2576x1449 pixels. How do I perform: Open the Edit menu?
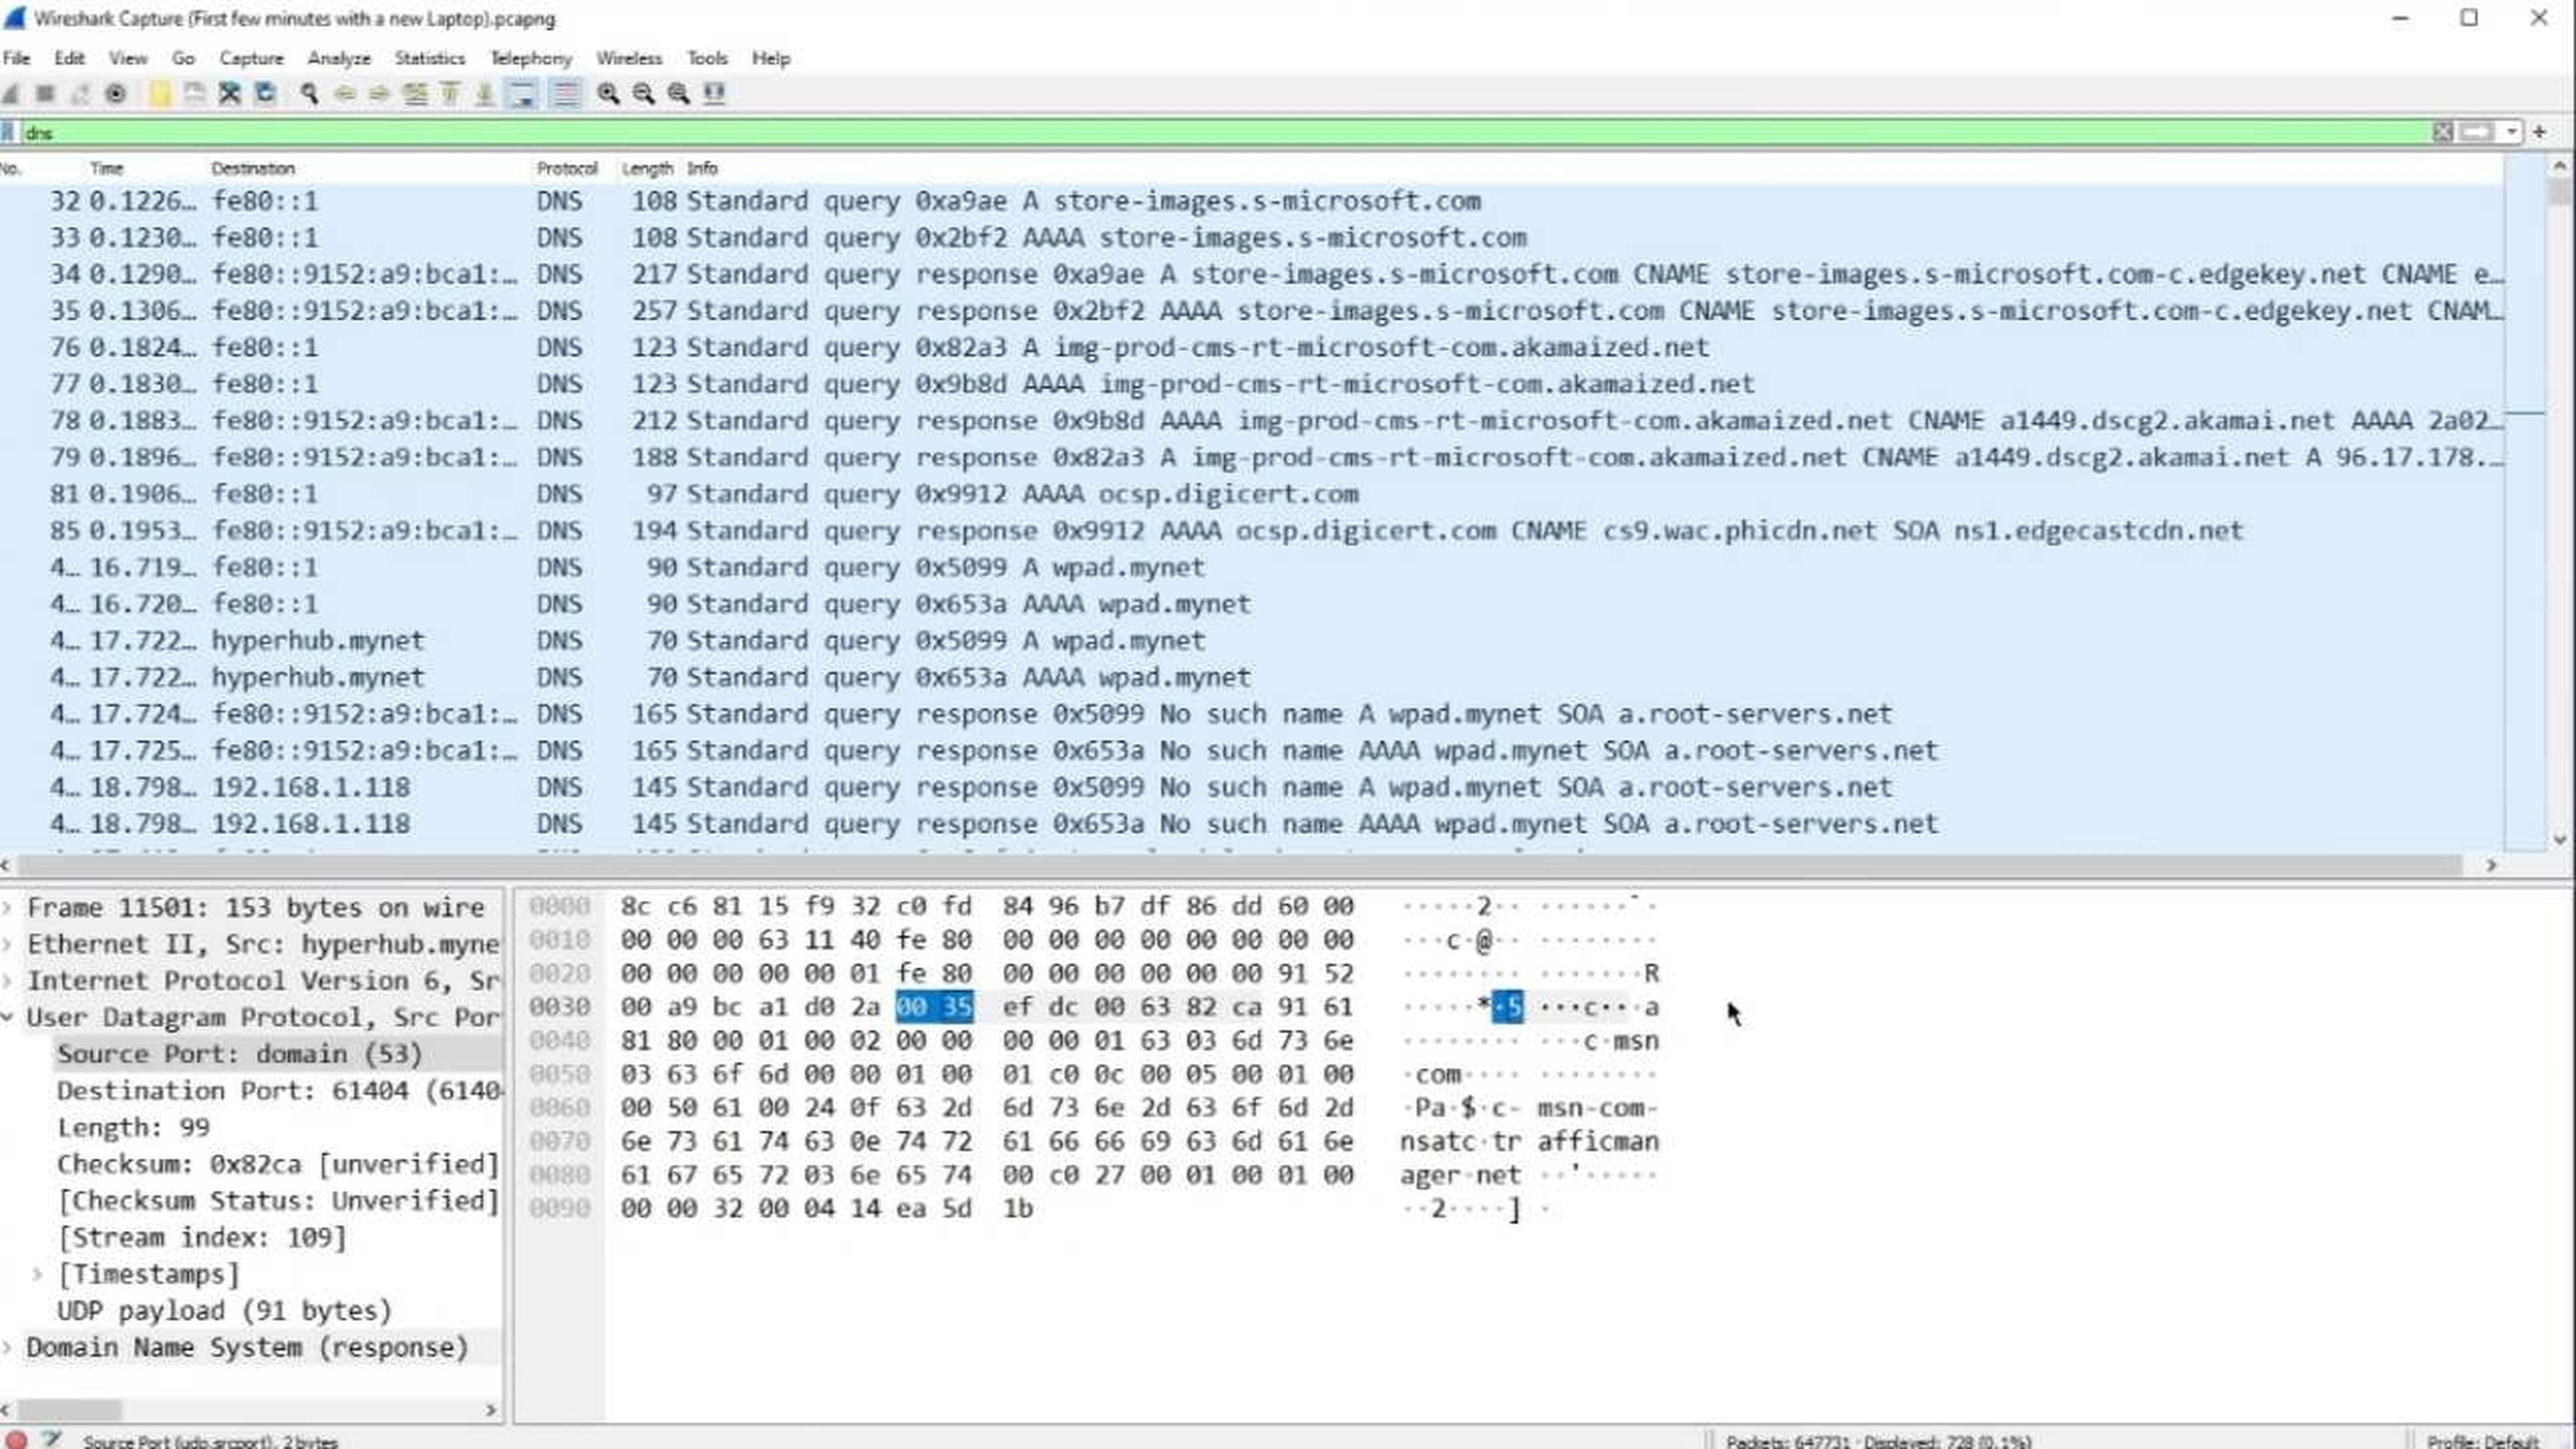pyautogui.click(x=69, y=58)
